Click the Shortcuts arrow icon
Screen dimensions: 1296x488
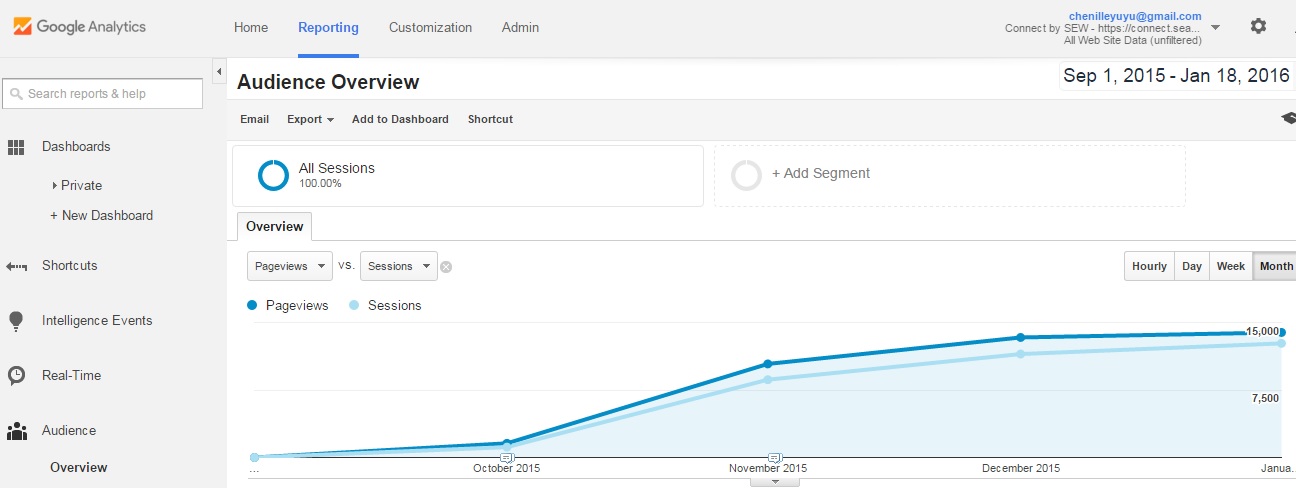pos(16,266)
